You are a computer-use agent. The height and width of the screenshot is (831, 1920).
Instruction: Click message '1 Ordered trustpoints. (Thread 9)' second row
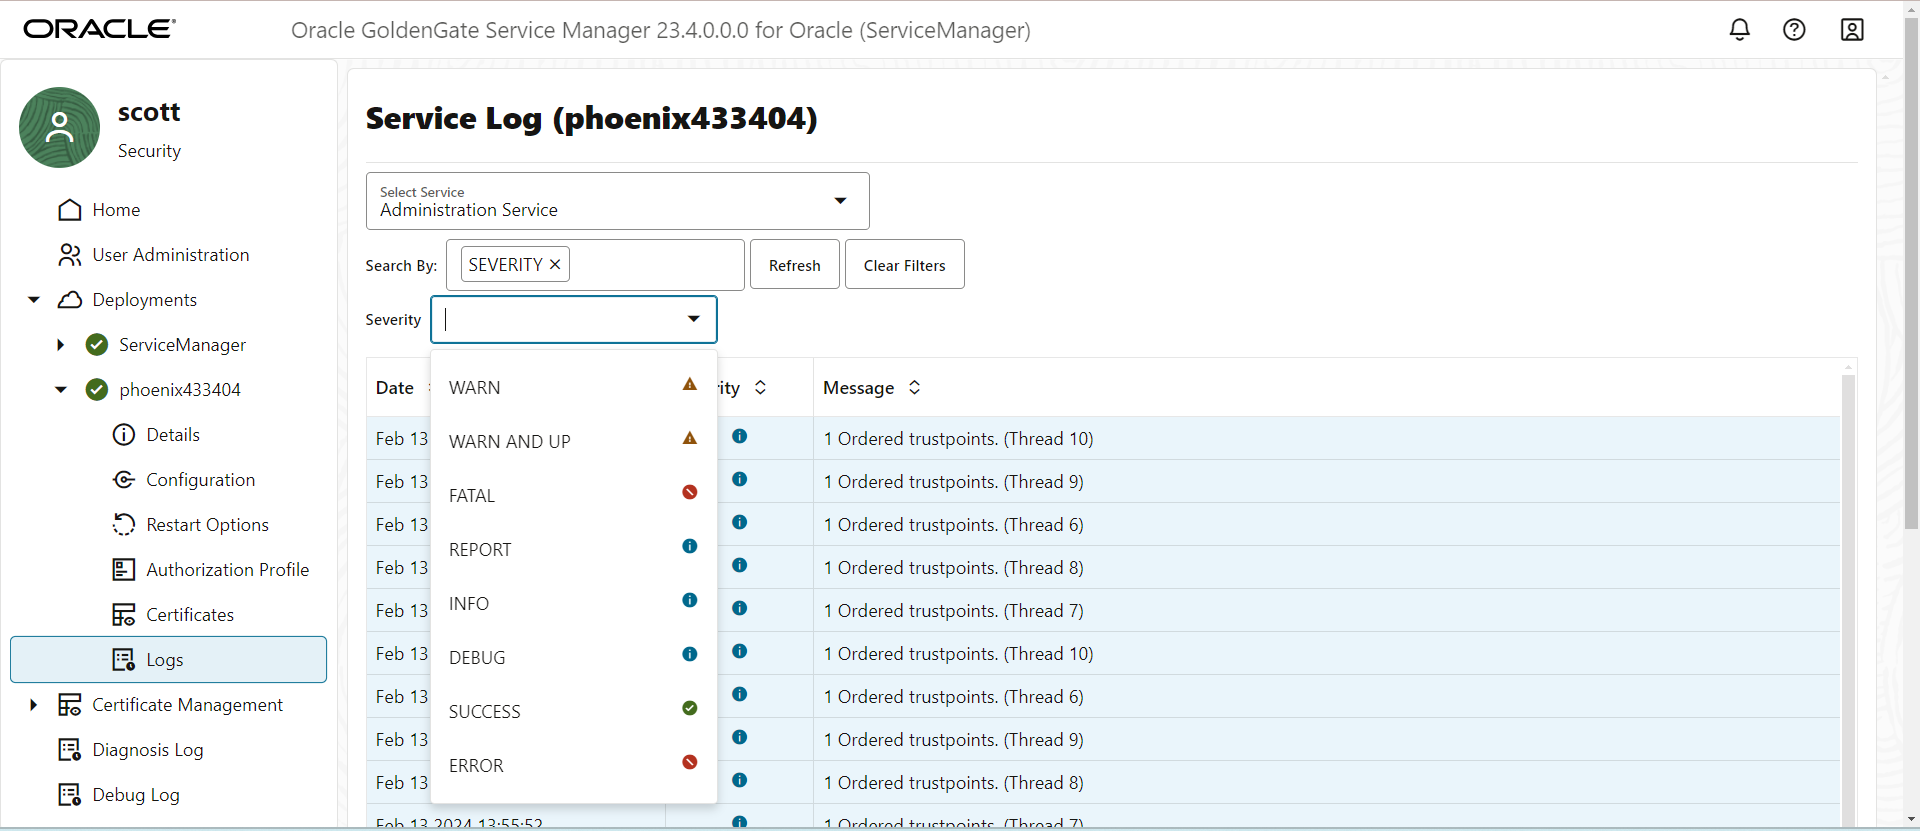click(953, 482)
